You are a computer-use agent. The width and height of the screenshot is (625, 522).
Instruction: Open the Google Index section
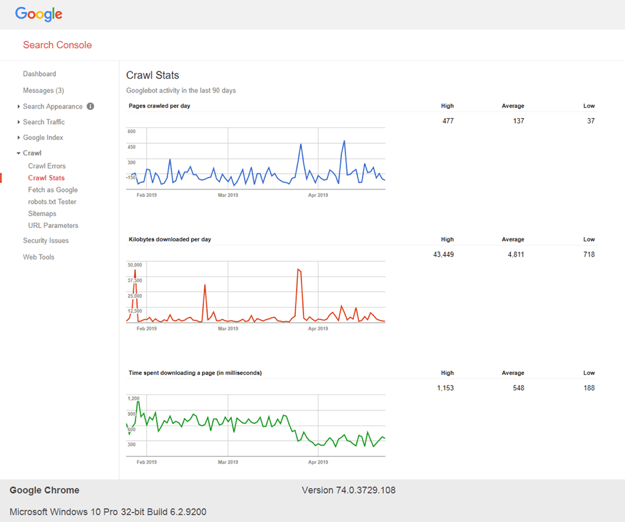[43, 137]
